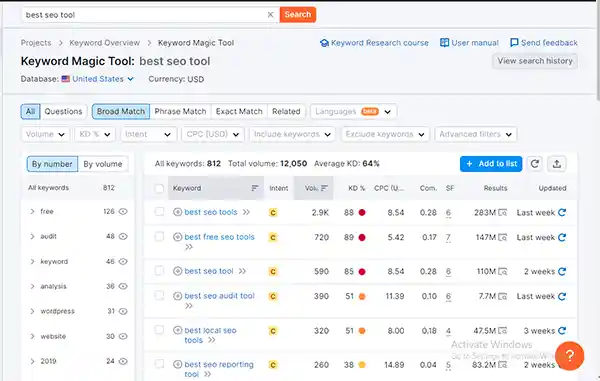
Task: Click orange KD dot in best seo audit tool row
Action: 362,296
